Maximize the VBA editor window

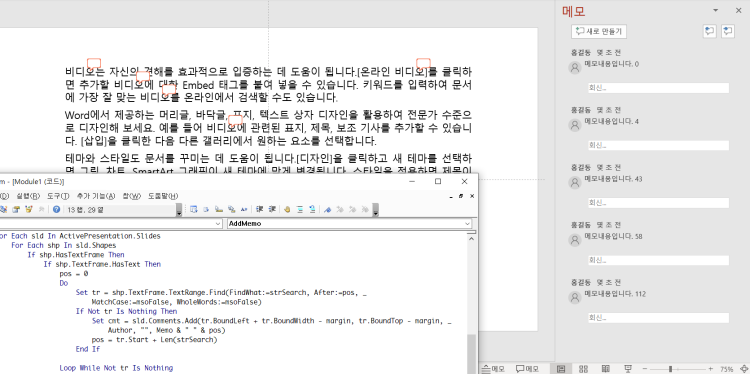pyautogui.click(x=438, y=181)
